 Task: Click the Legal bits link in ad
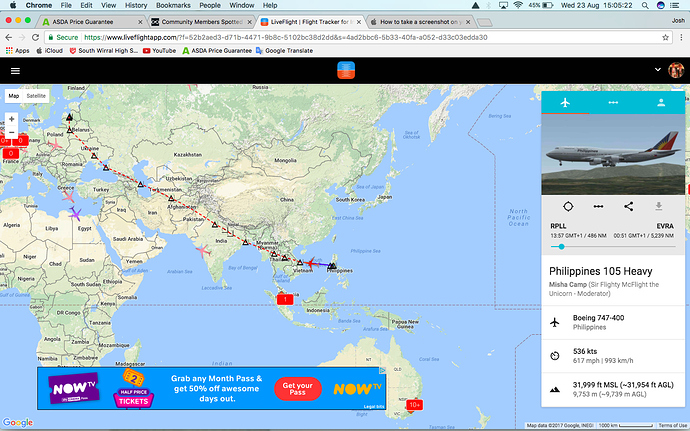point(374,406)
